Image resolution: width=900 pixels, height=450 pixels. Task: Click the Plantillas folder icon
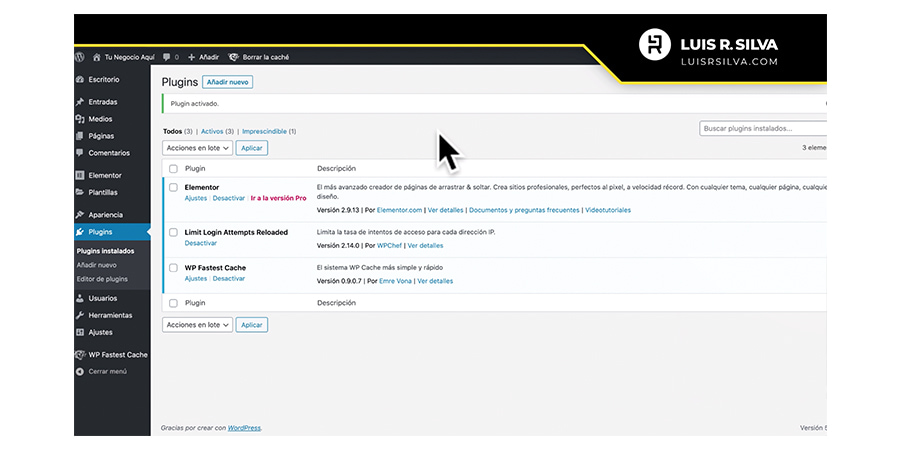pos(80,192)
